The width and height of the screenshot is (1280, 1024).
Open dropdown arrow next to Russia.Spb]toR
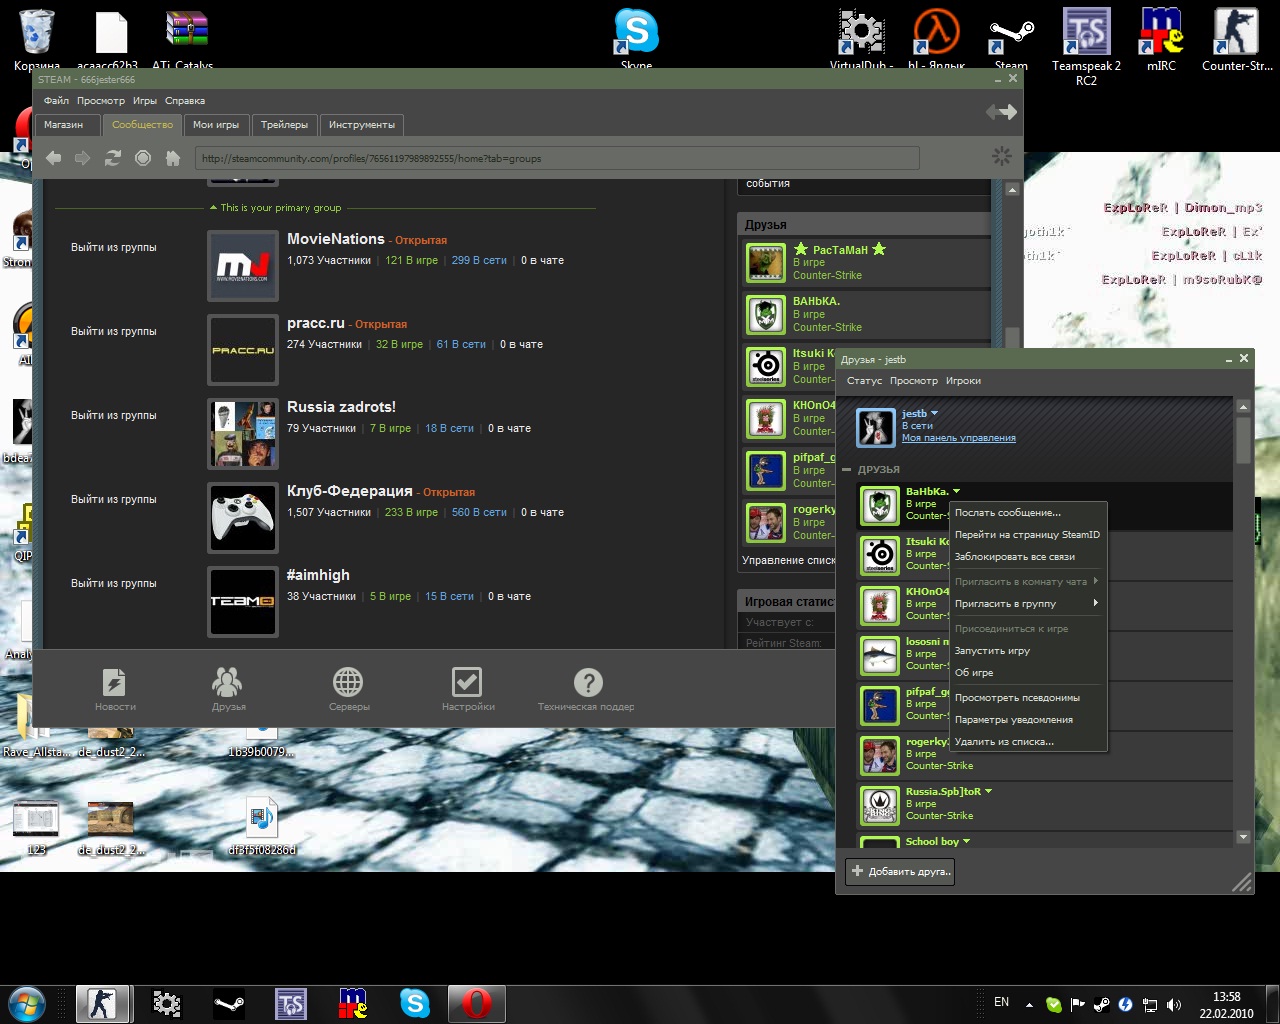click(x=988, y=791)
